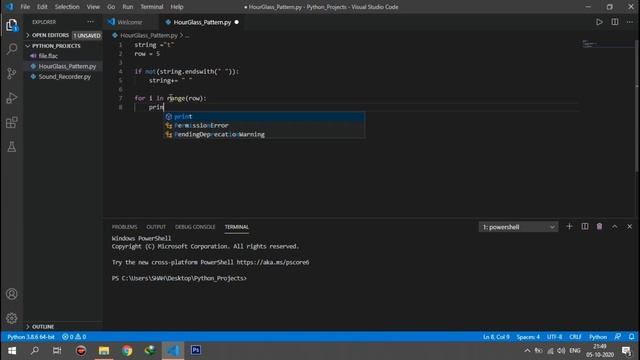The height and width of the screenshot is (360, 640).
Task: Click Python language mode in status bar
Action: (598, 337)
